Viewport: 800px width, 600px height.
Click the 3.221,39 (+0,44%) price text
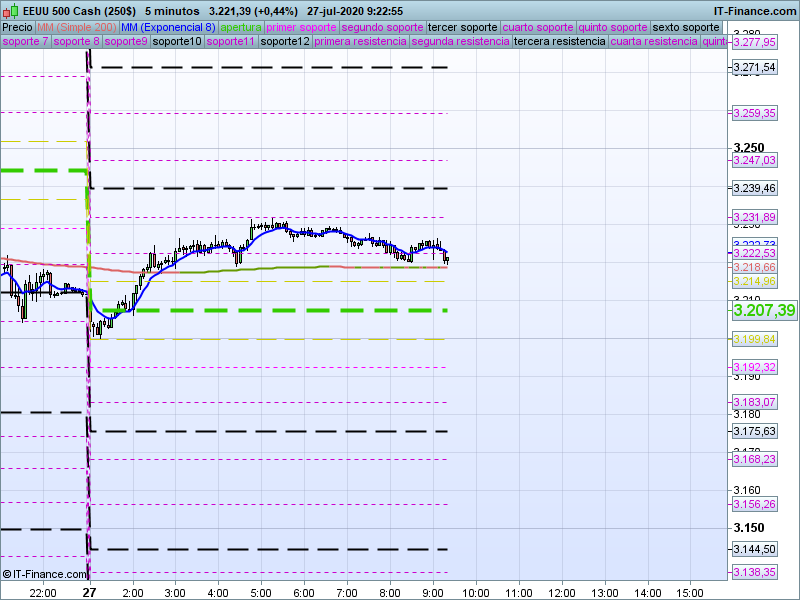pyautogui.click(x=253, y=11)
